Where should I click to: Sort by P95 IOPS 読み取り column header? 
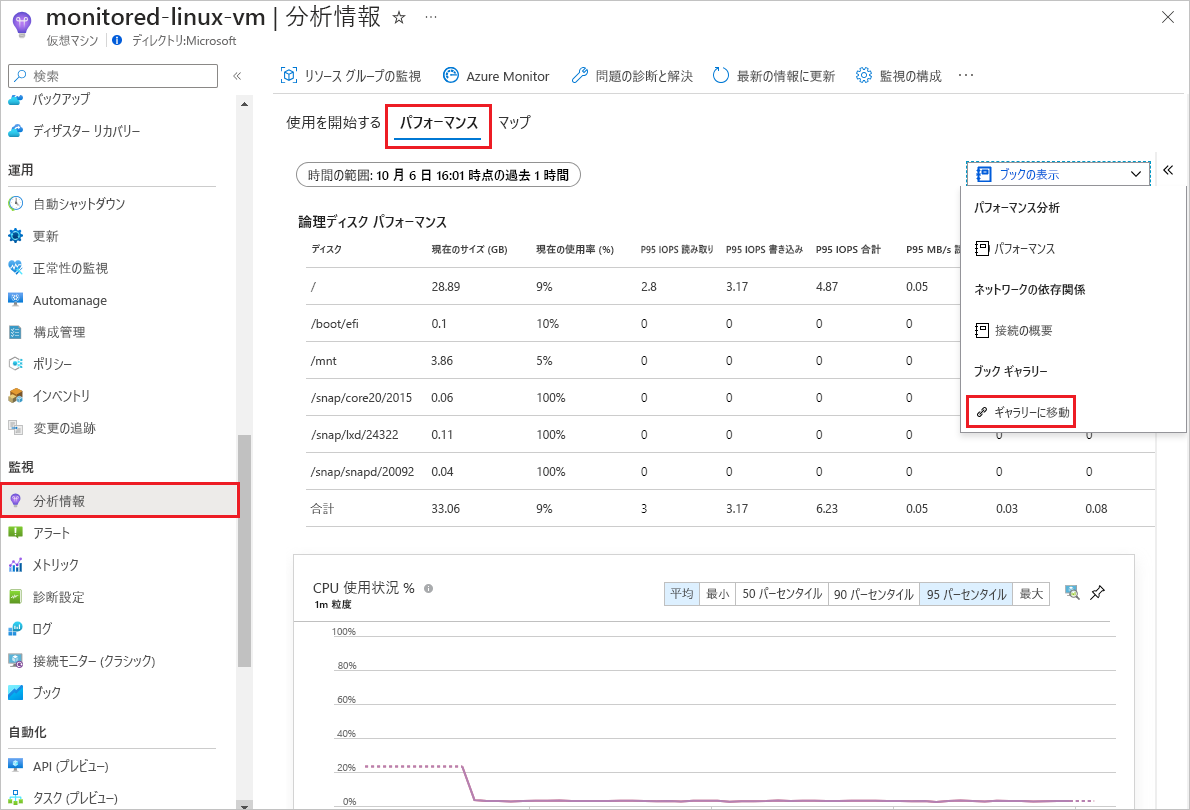click(x=677, y=249)
